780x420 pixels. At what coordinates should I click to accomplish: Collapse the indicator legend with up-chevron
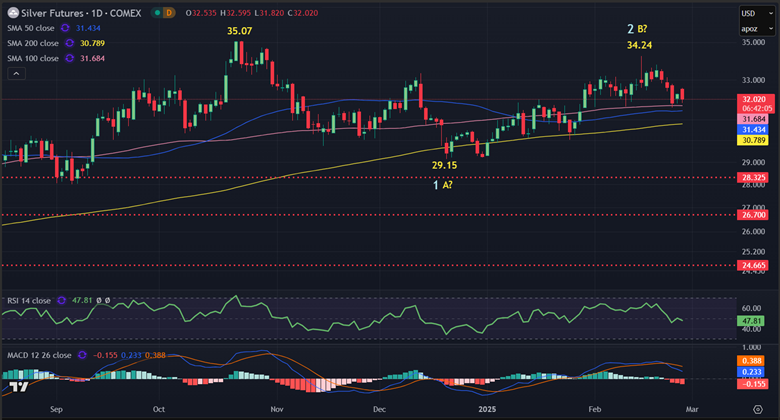point(16,74)
